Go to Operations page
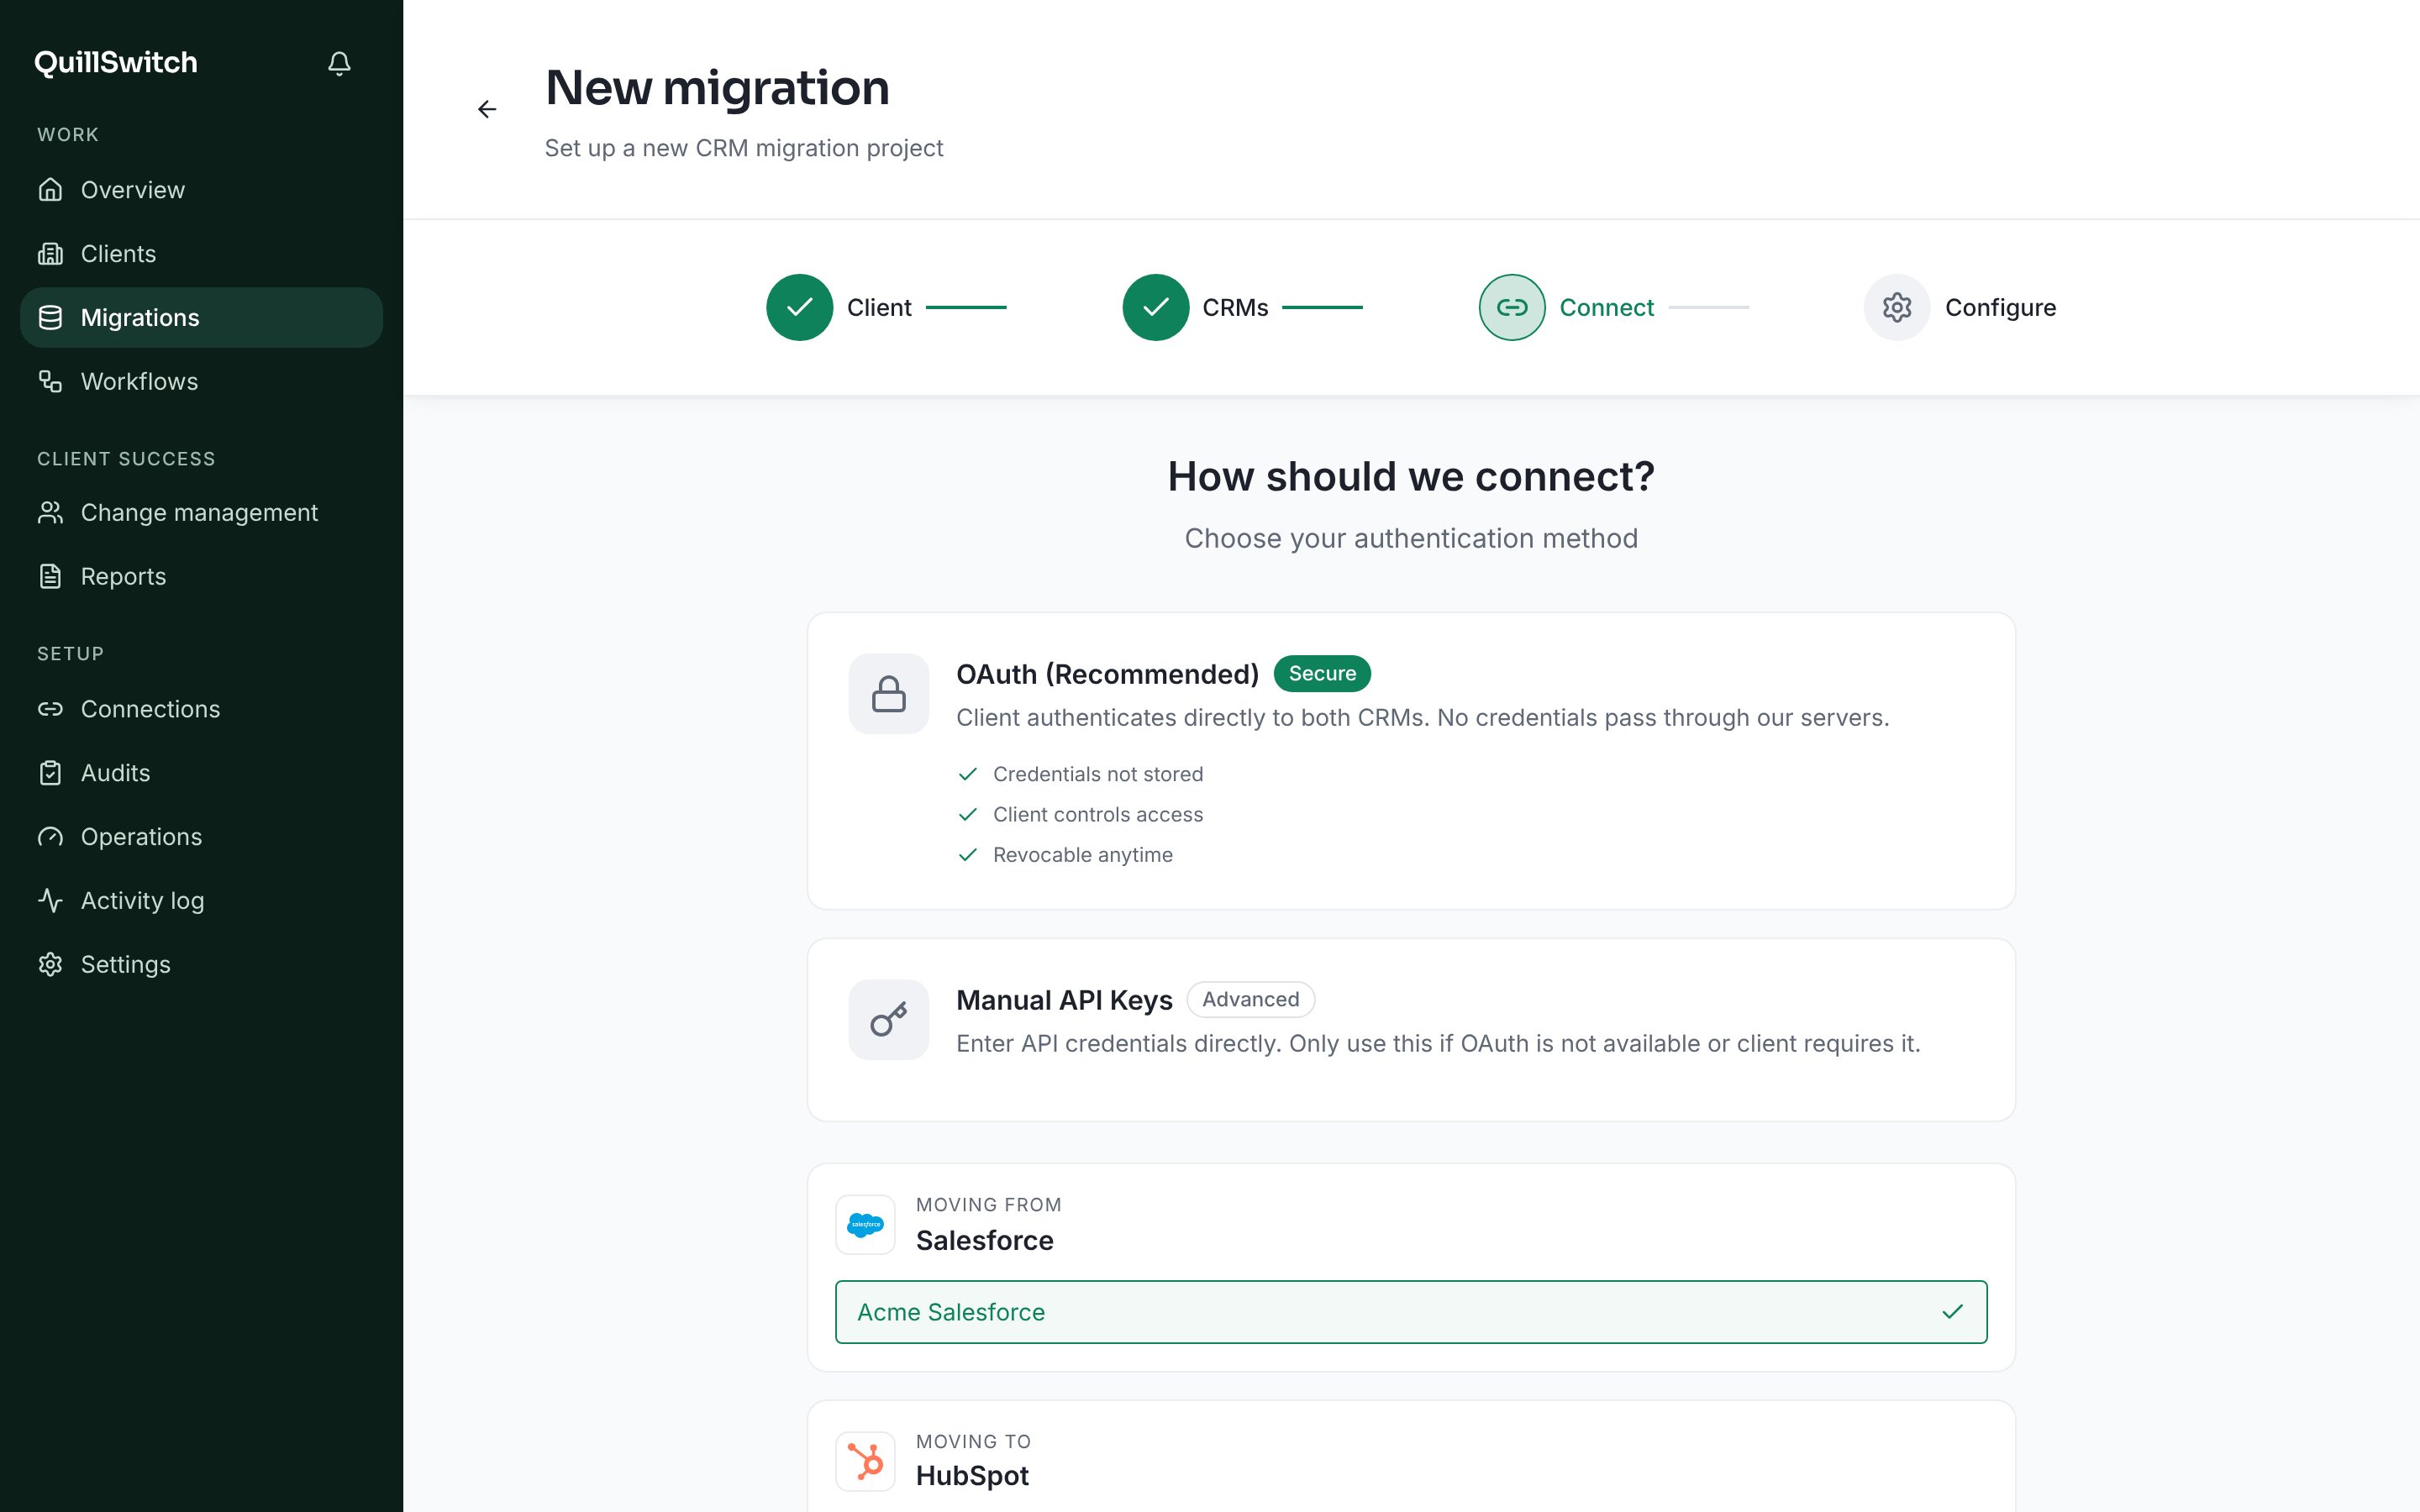This screenshot has width=2420, height=1512. point(201,837)
